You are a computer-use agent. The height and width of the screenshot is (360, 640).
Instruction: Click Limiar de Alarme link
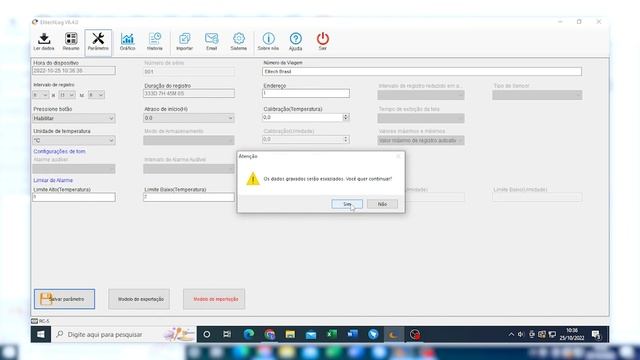53,180
